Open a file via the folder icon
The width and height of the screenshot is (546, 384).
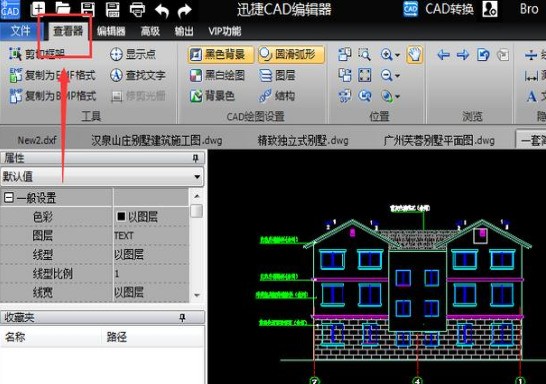[x=63, y=9]
